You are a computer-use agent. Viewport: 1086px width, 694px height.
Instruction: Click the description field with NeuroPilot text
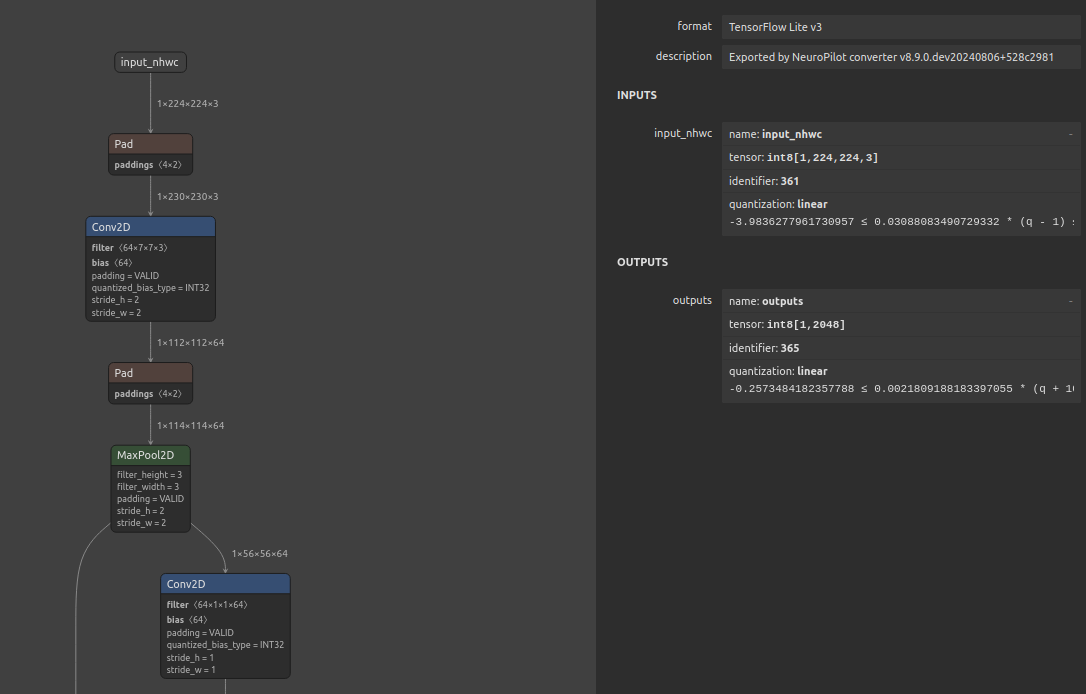click(x=900, y=57)
